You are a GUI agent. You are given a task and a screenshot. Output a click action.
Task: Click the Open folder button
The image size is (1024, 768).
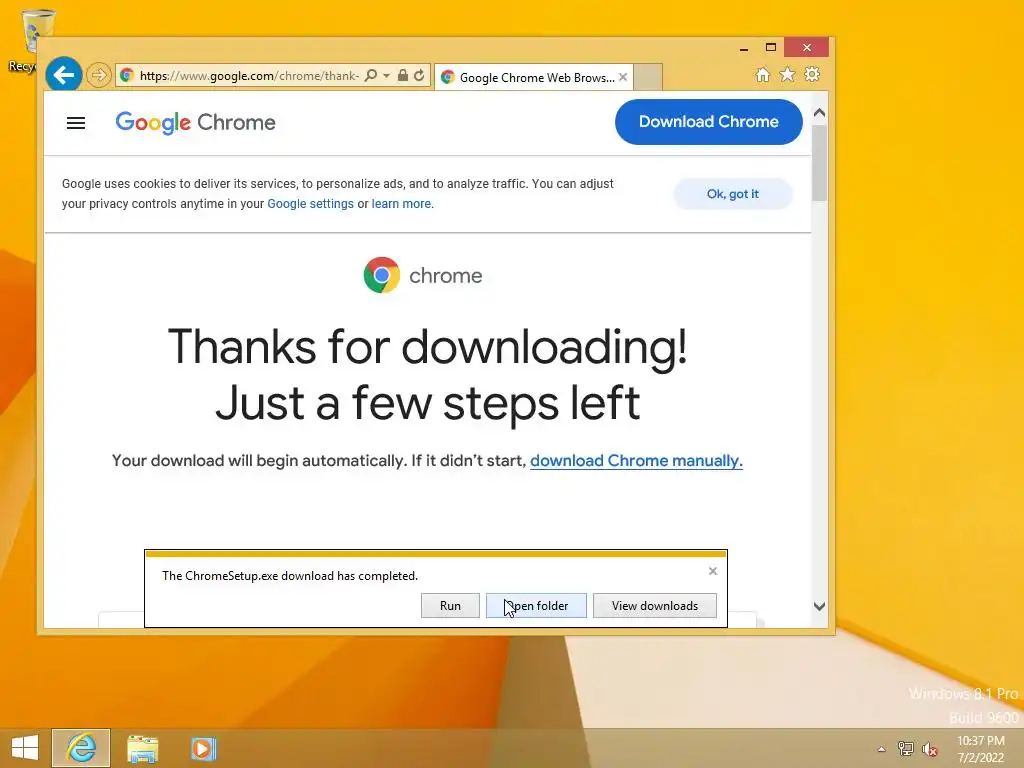click(x=536, y=605)
